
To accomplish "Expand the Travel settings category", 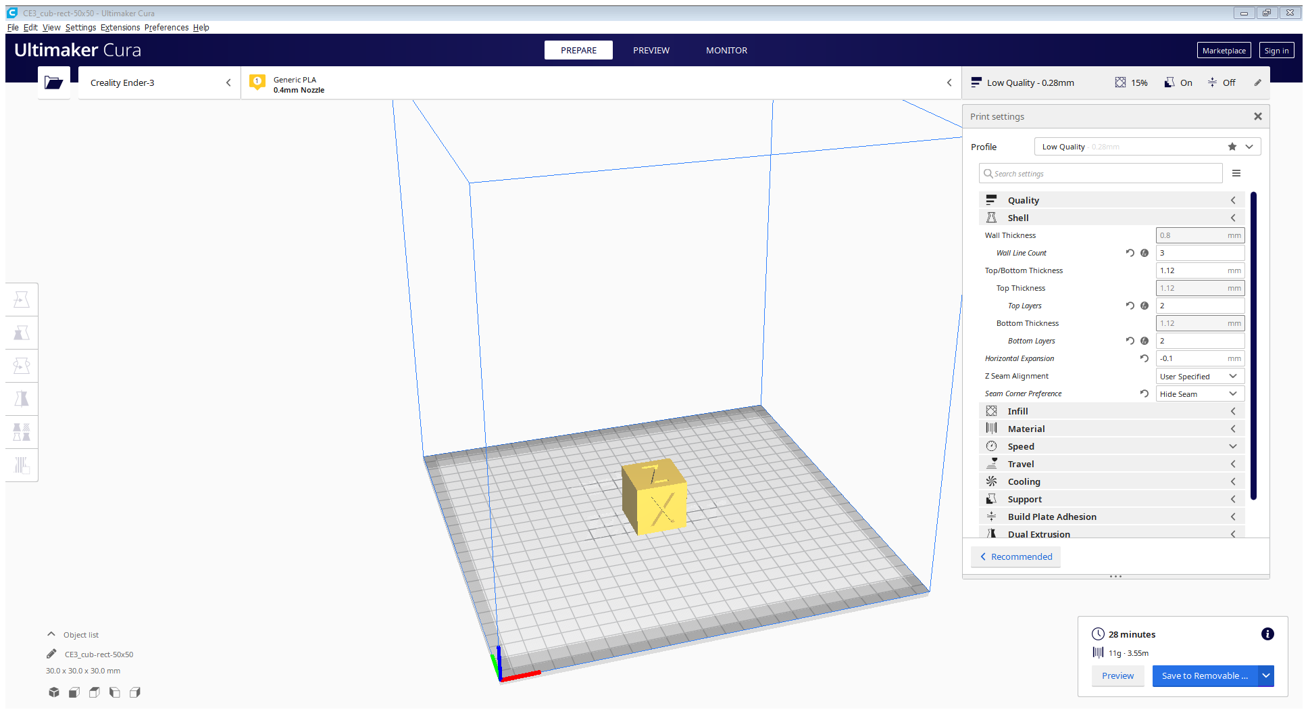I will (x=1112, y=464).
